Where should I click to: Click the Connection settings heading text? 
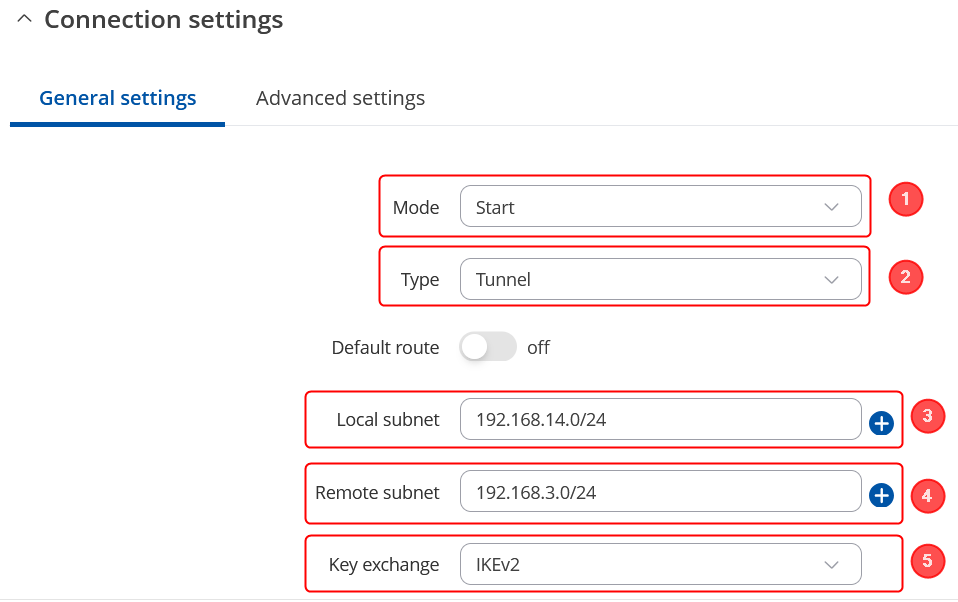click(x=163, y=19)
